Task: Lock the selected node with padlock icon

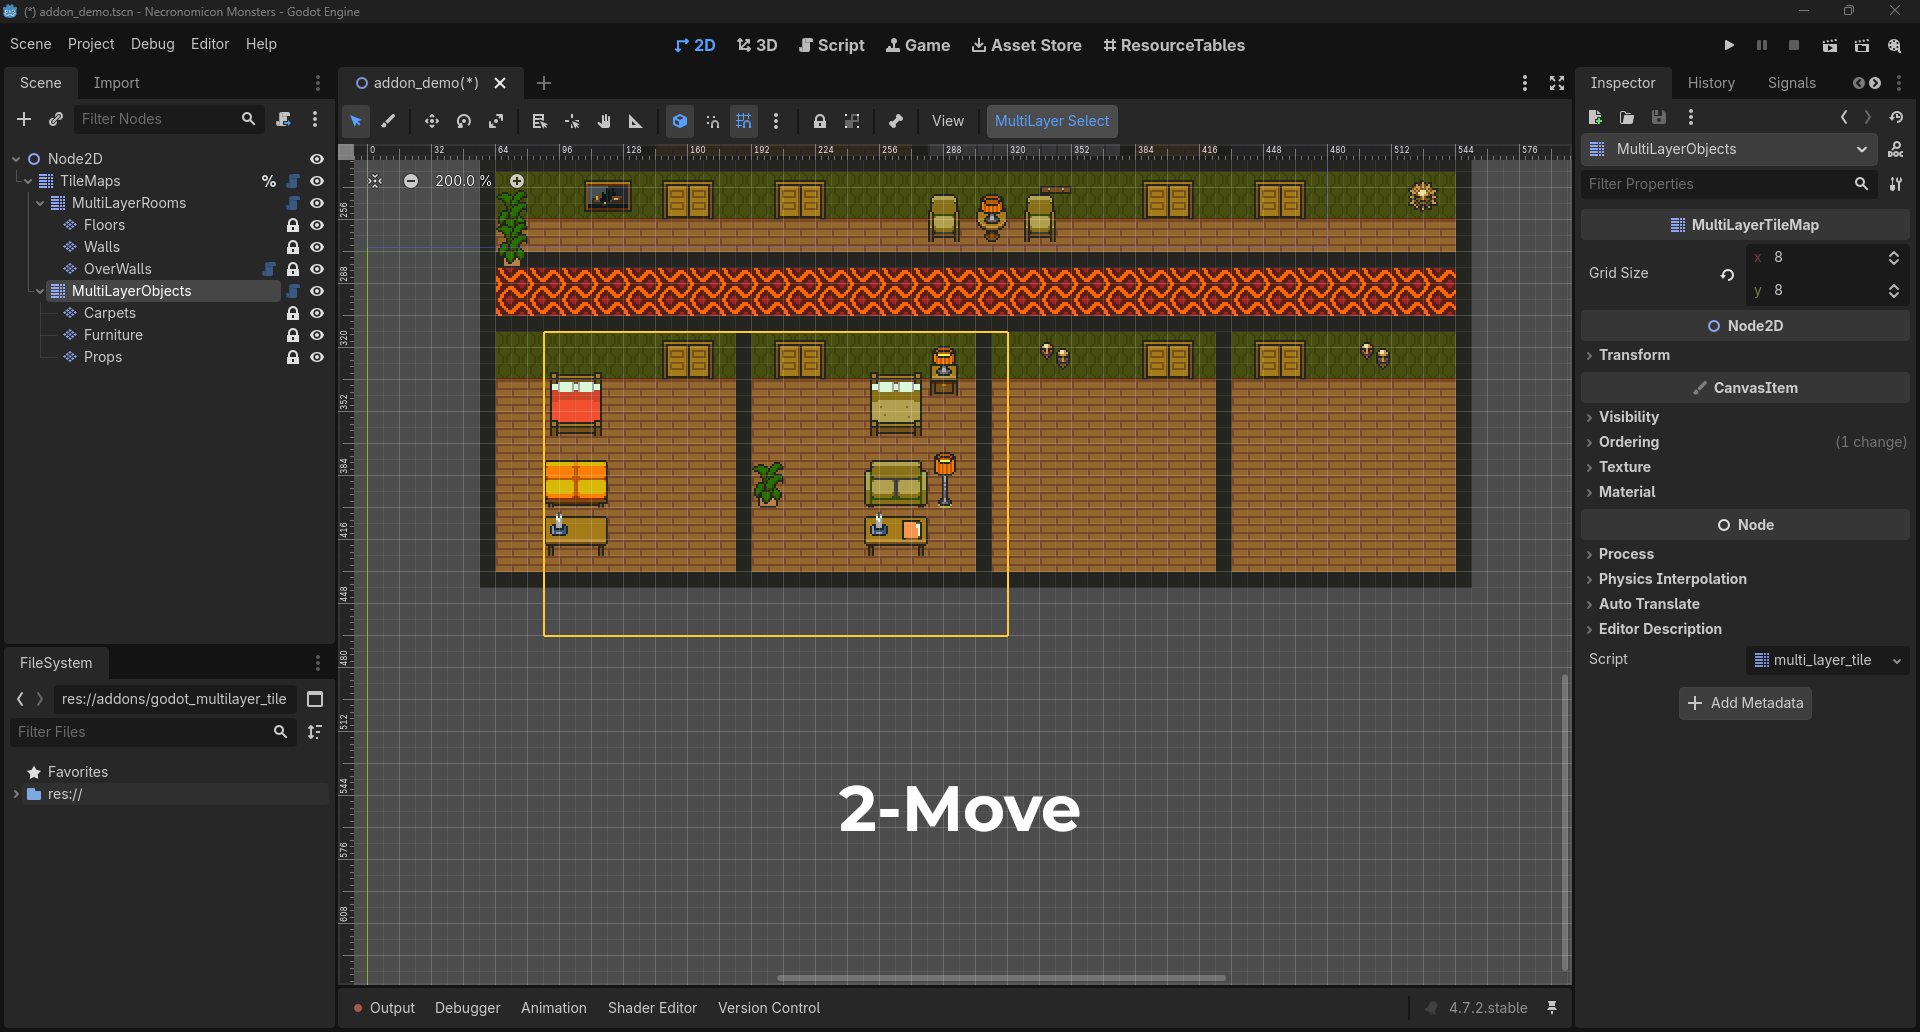Action: [820, 121]
